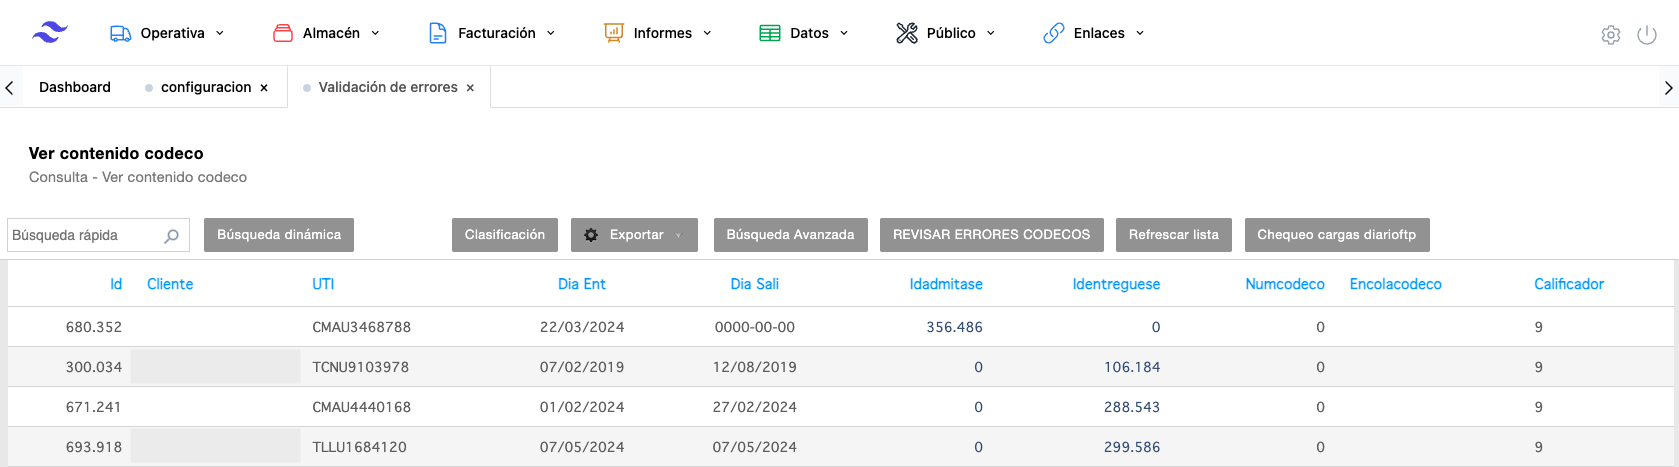Viewport: 1679px width, 467px height.
Task: Click the power logout icon
Action: [1646, 35]
